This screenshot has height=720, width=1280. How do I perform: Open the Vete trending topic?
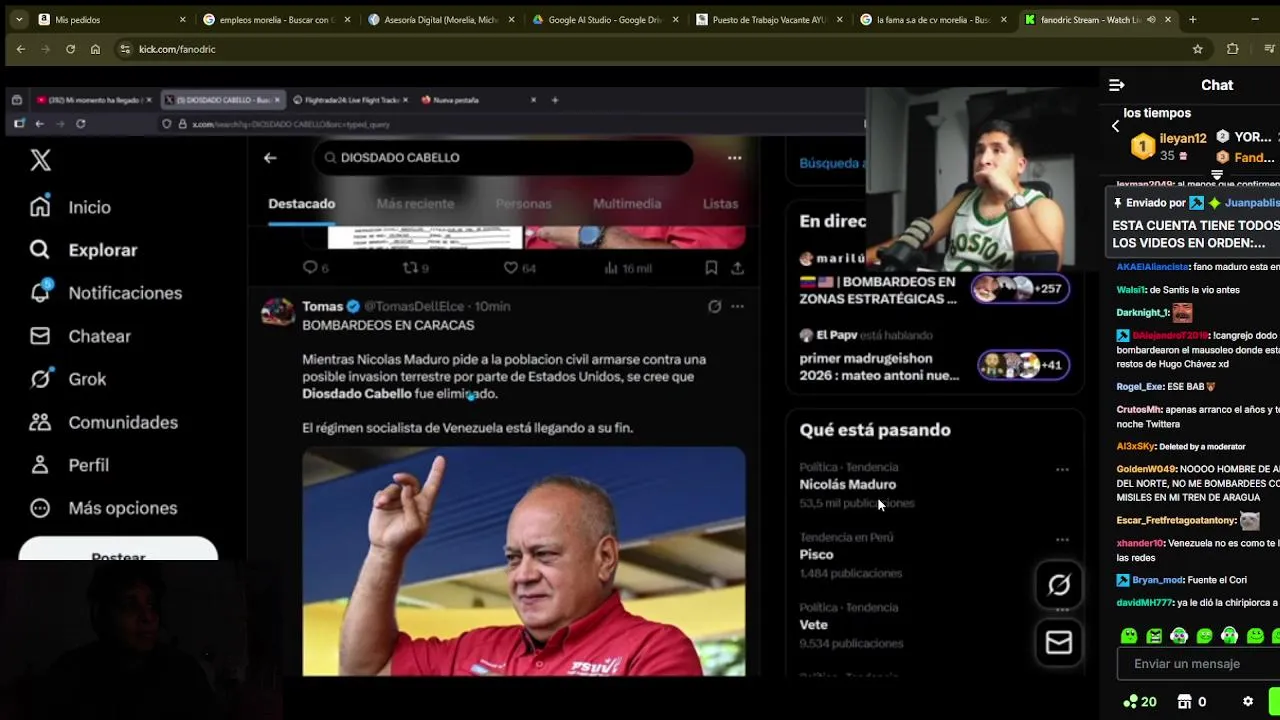pos(813,624)
